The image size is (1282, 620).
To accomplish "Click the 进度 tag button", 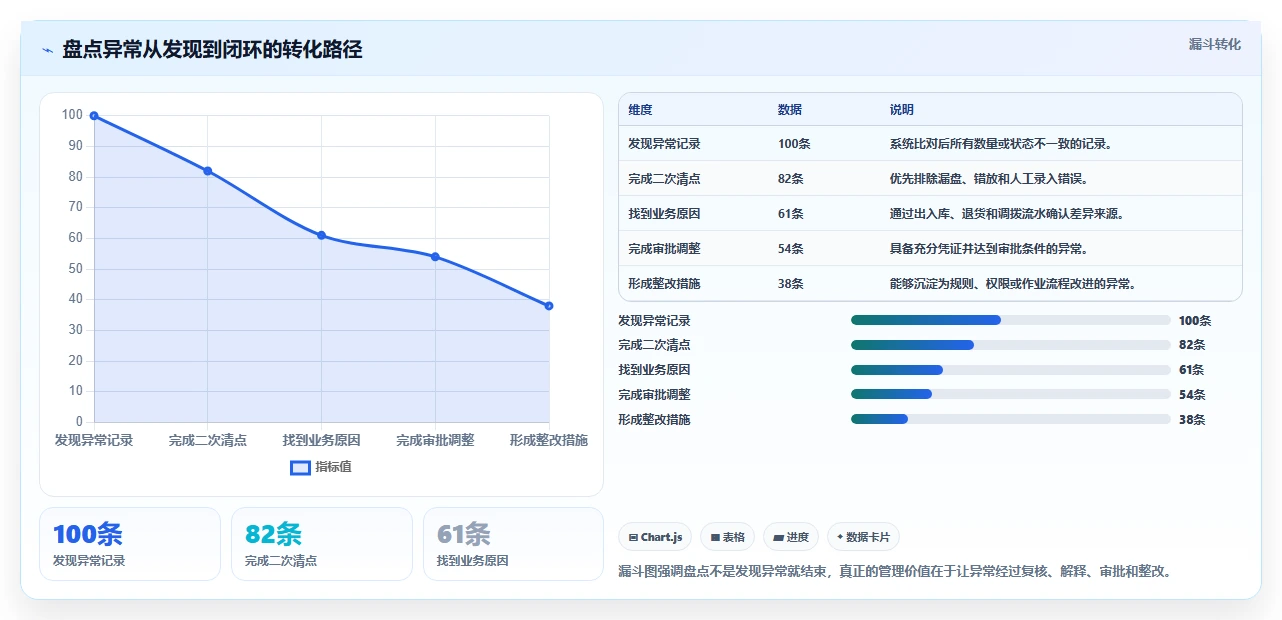I will click(x=791, y=537).
